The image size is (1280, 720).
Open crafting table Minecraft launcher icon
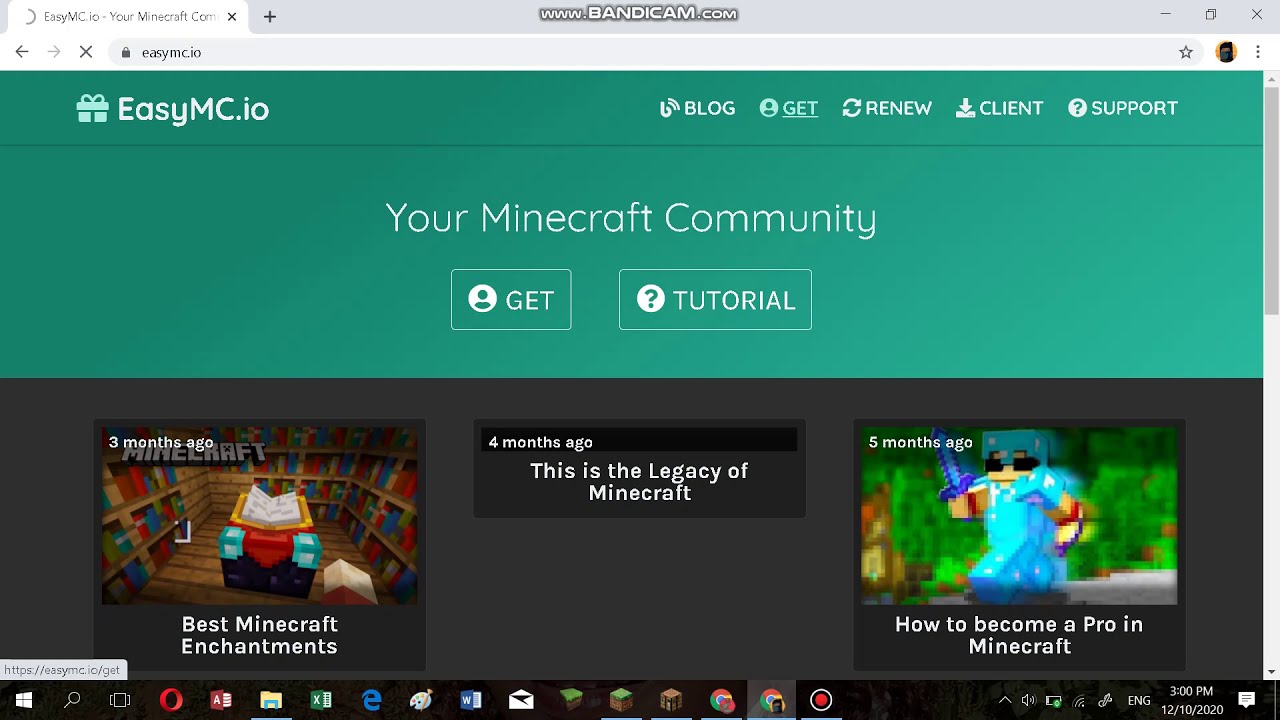[671, 700]
